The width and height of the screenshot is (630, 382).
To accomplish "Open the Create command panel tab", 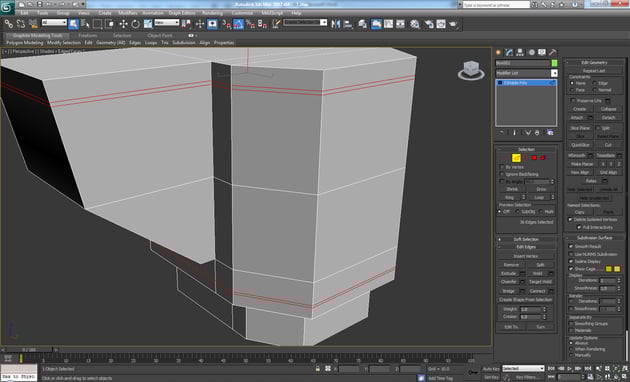I will (x=499, y=52).
